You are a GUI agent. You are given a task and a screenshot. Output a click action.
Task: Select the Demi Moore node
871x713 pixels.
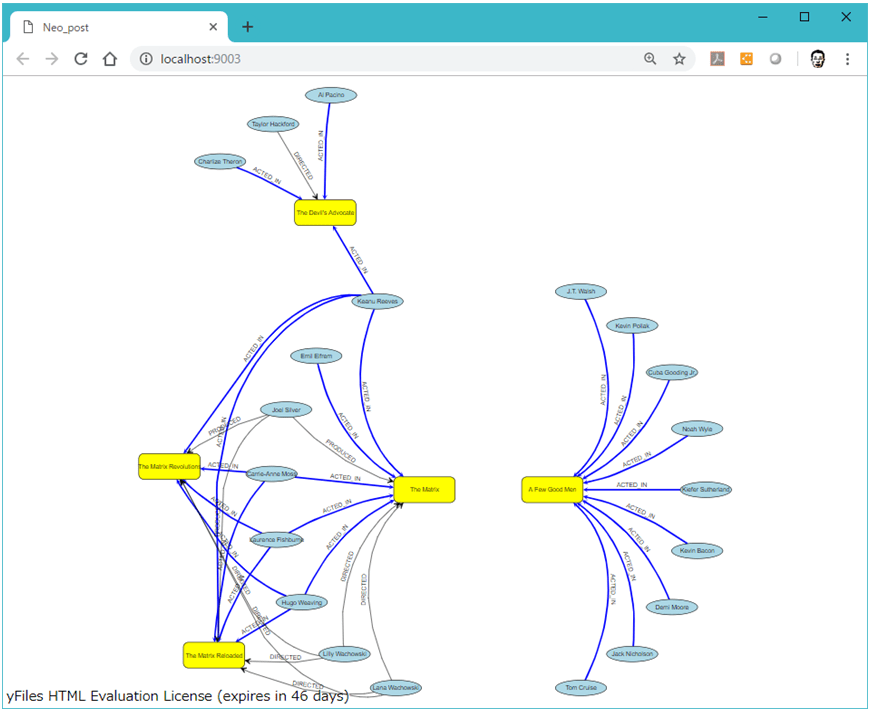672,607
